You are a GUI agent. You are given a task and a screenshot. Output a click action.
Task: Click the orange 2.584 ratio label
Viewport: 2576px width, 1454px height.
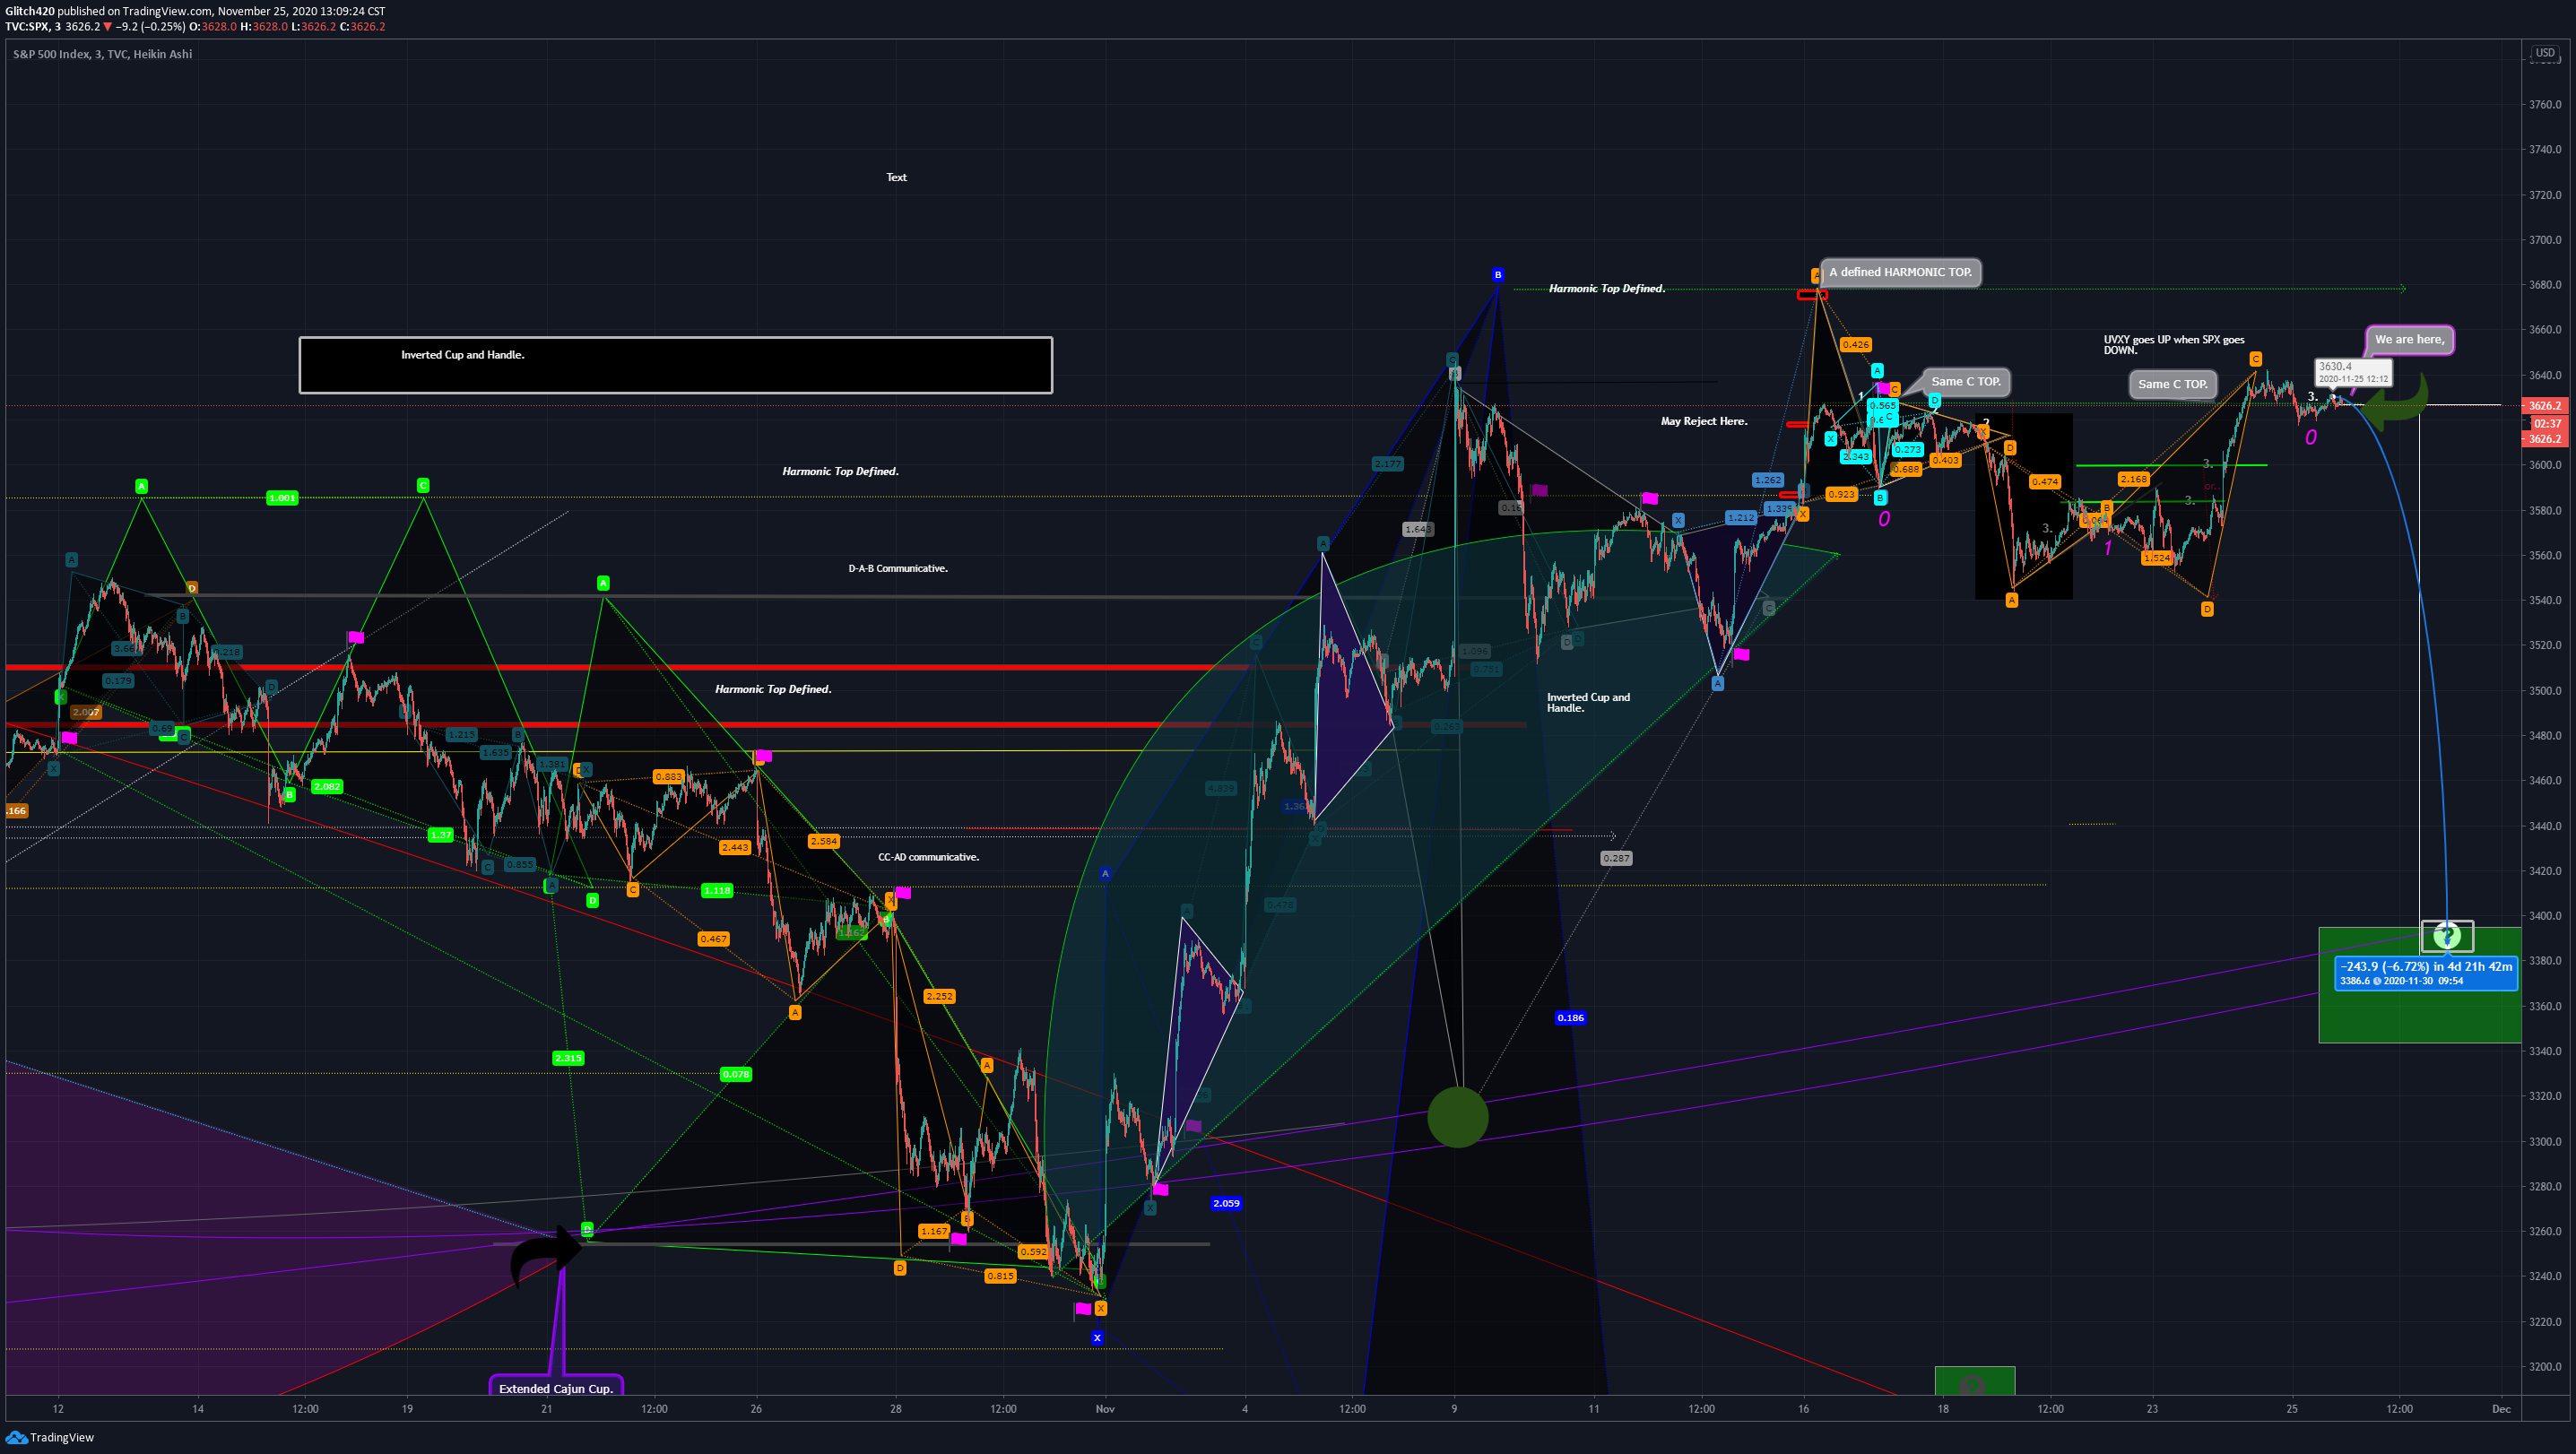click(824, 841)
